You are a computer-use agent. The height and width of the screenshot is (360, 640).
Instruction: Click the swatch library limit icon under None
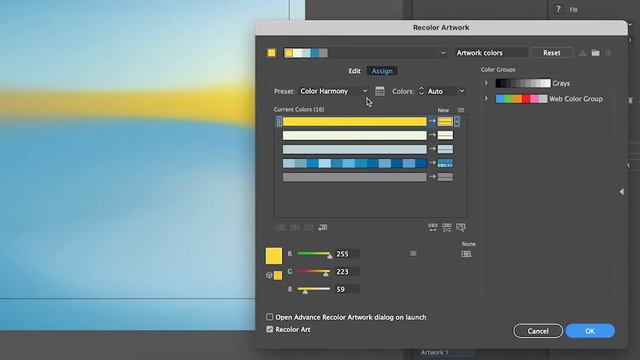pyautogui.click(x=466, y=254)
